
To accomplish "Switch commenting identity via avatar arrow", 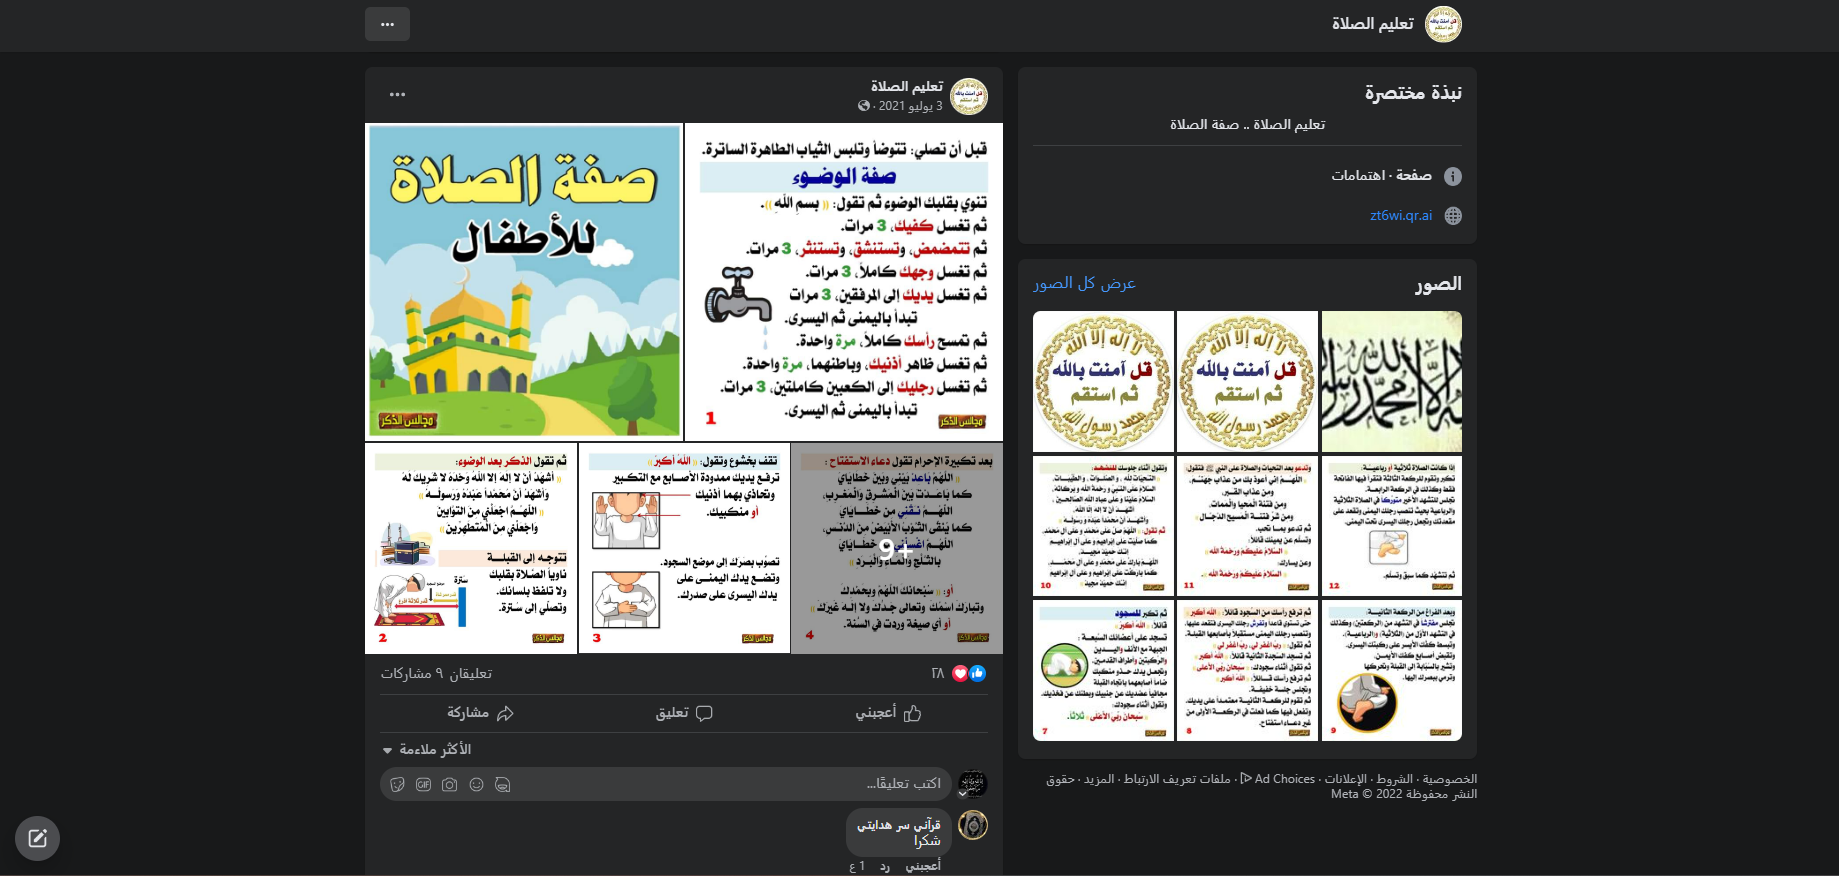I will (963, 794).
